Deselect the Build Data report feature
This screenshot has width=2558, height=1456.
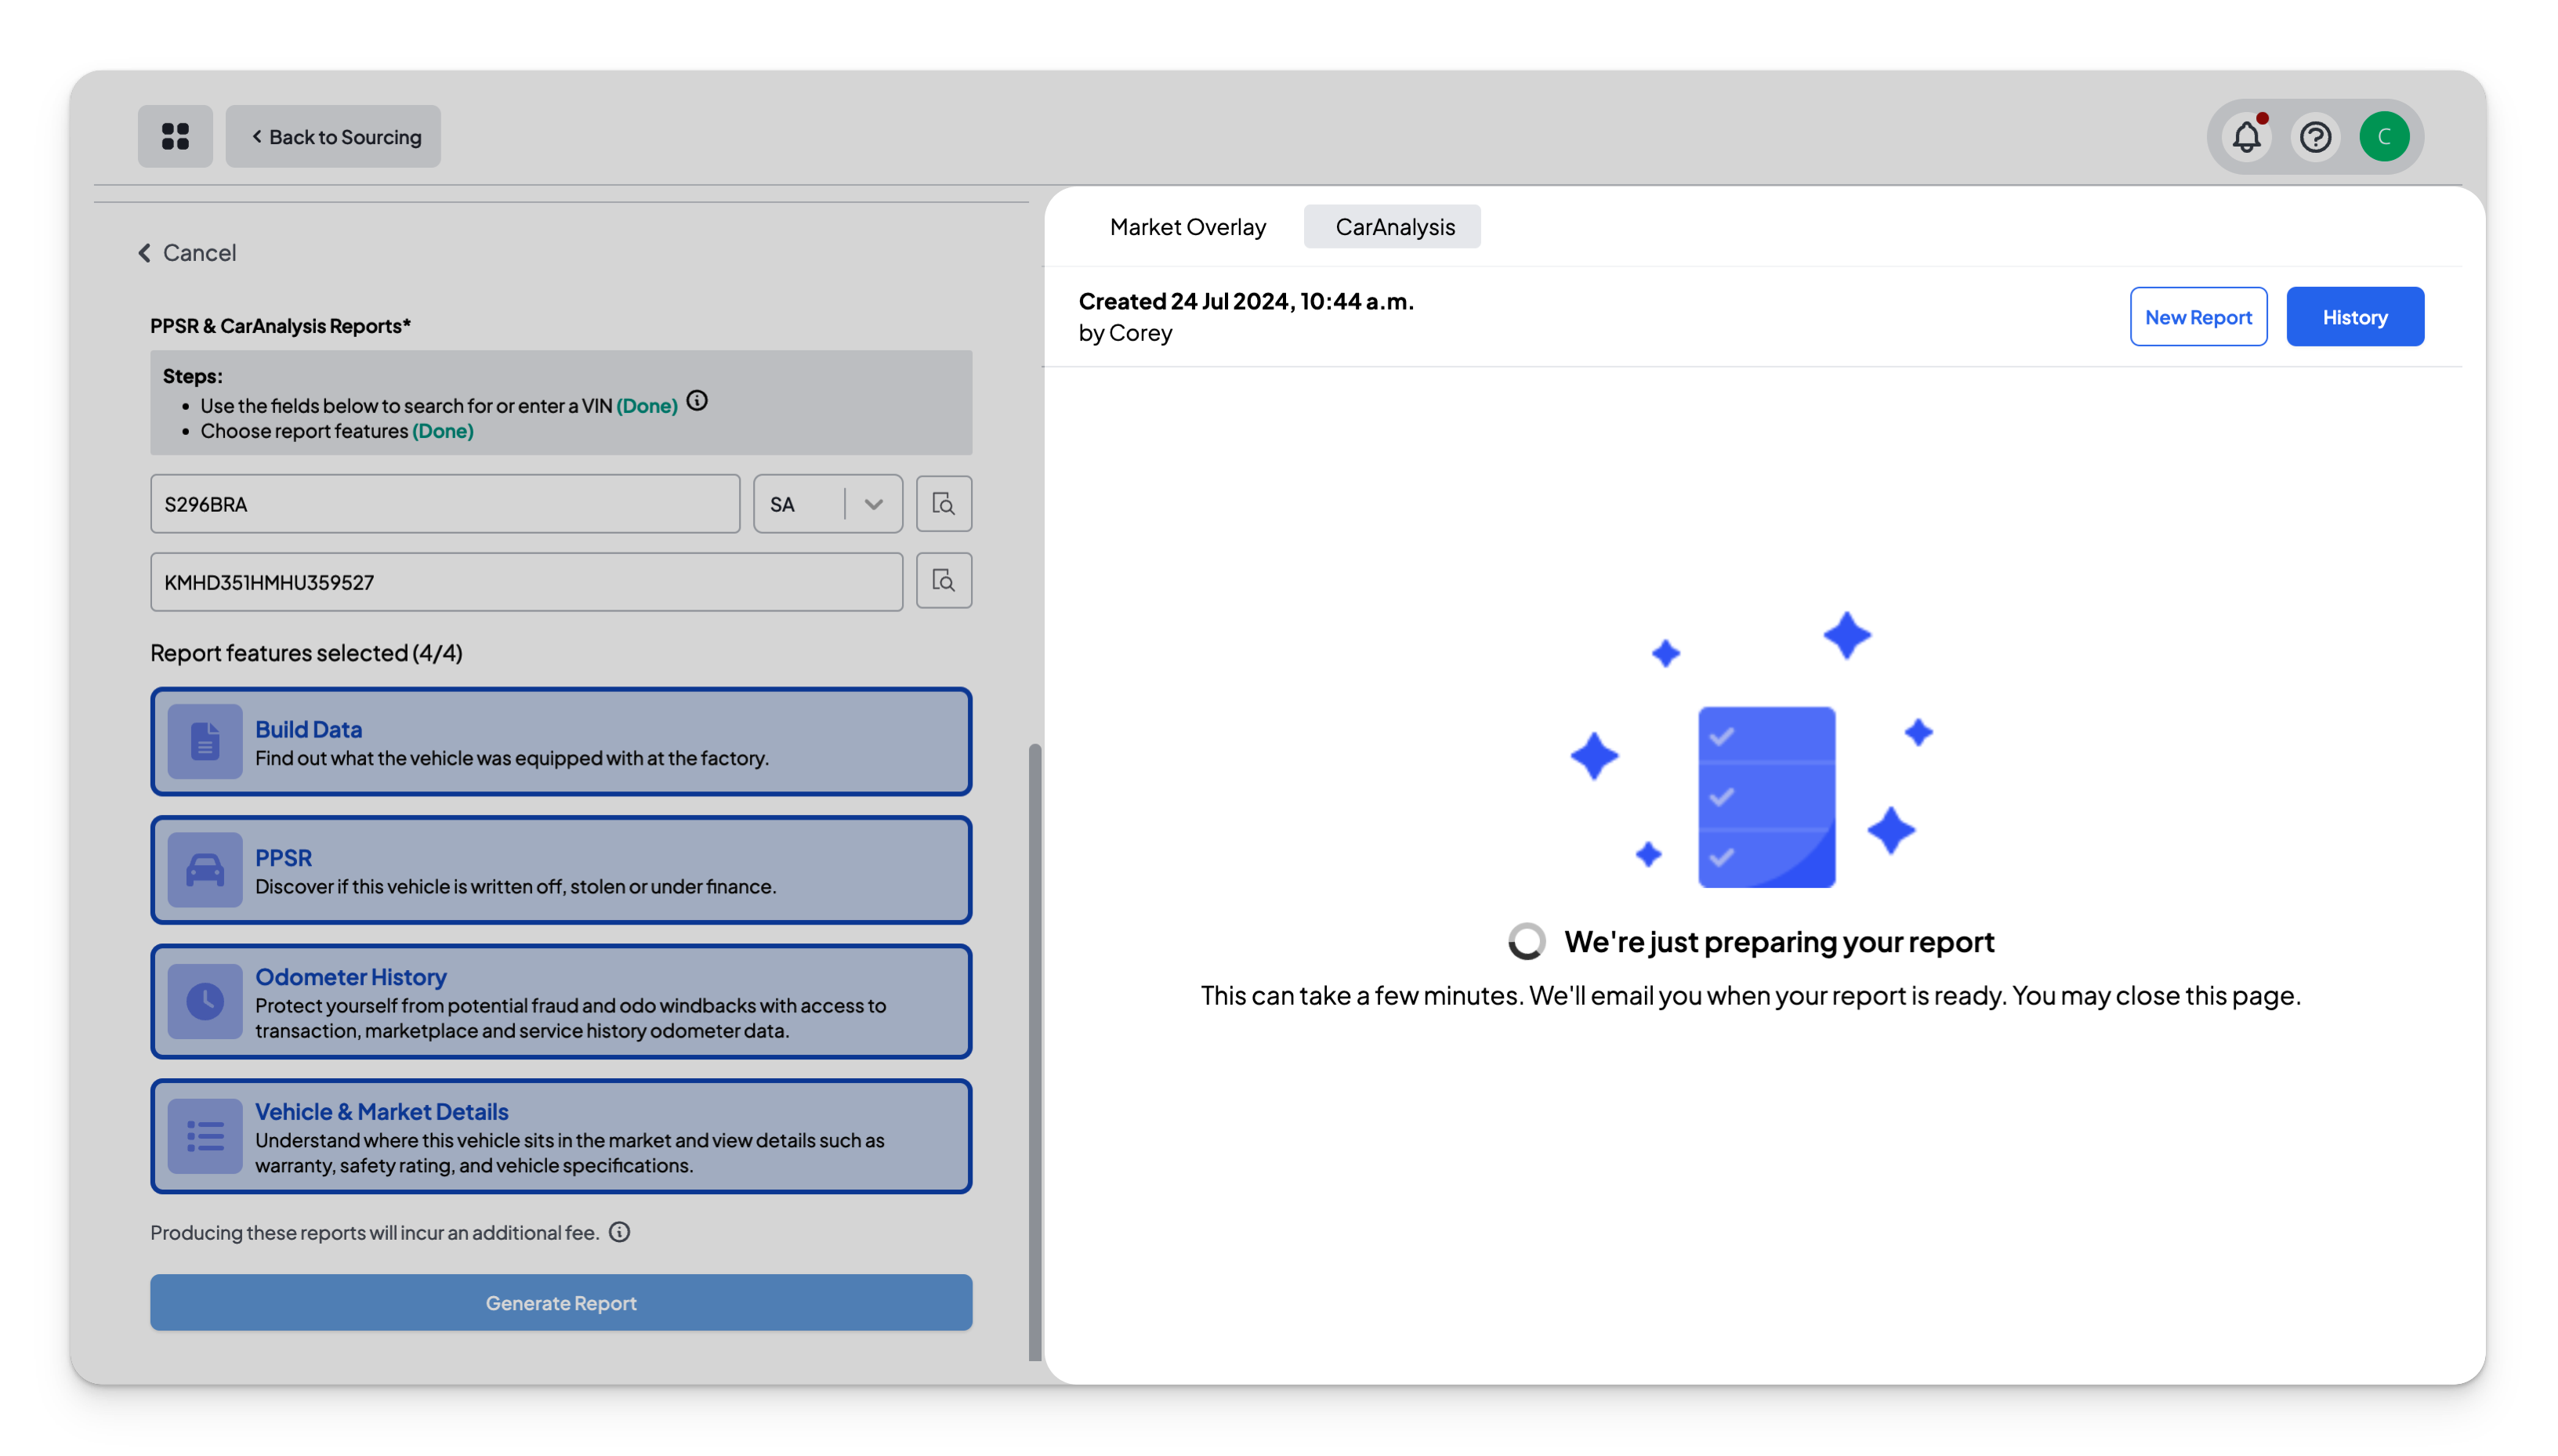pos(561,741)
